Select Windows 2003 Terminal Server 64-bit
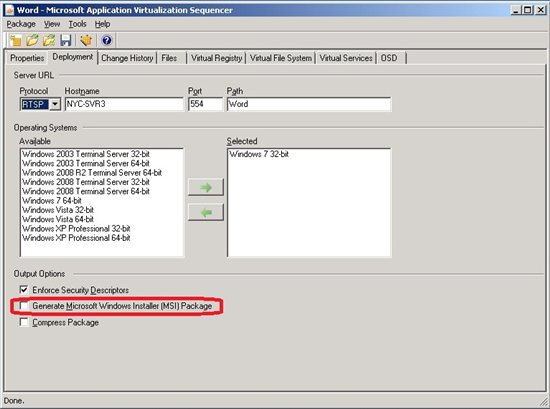The width and height of the screenshot is (550, 409). coord(86,163)
